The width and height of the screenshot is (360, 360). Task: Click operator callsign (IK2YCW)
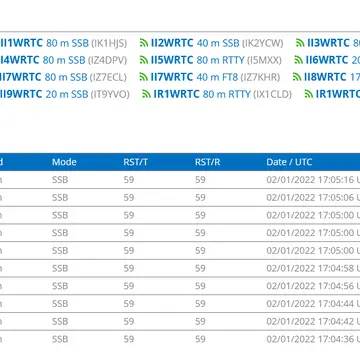[x=263, y=43]
